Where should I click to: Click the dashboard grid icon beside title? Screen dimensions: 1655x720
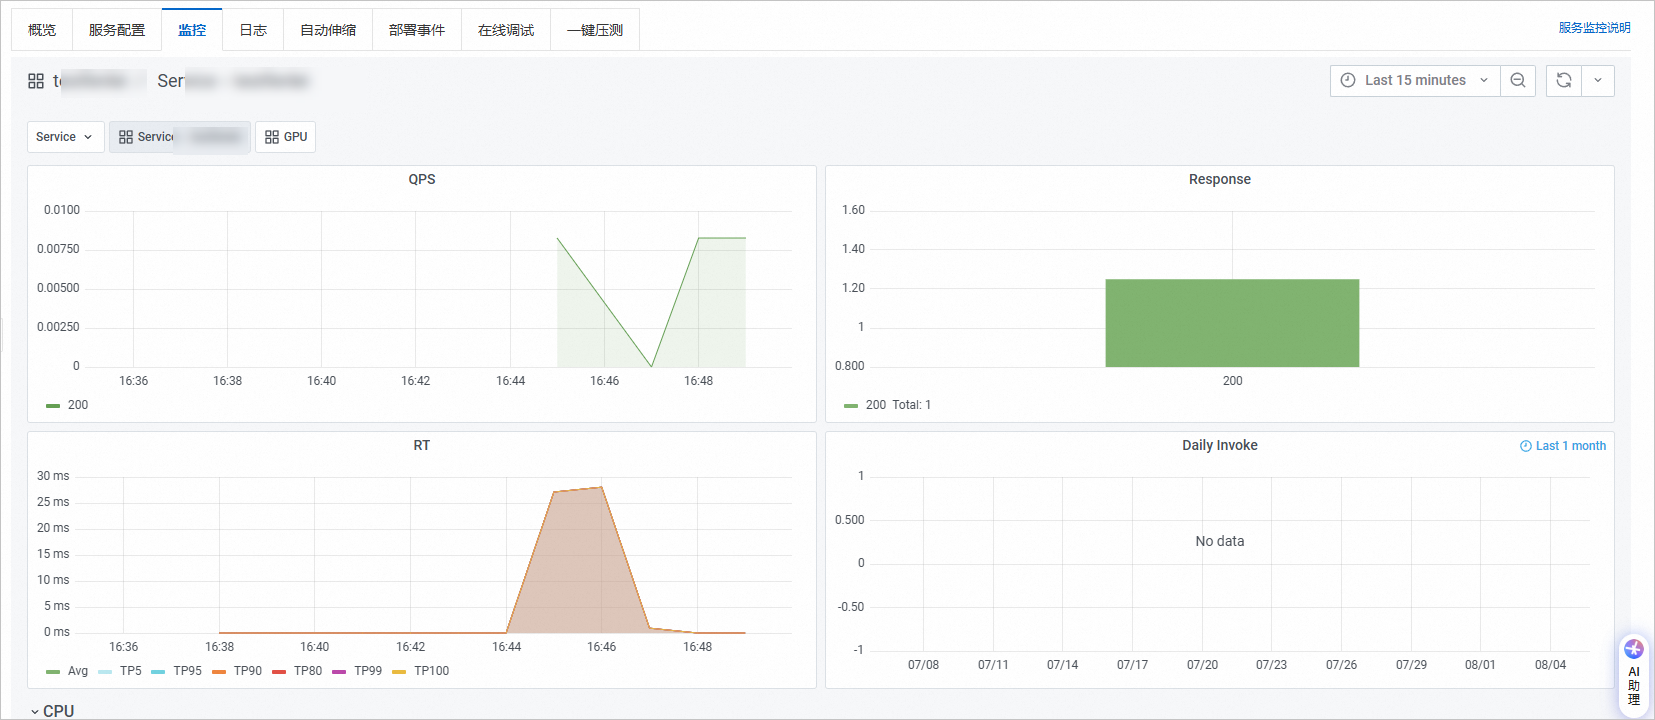(36, 81)
